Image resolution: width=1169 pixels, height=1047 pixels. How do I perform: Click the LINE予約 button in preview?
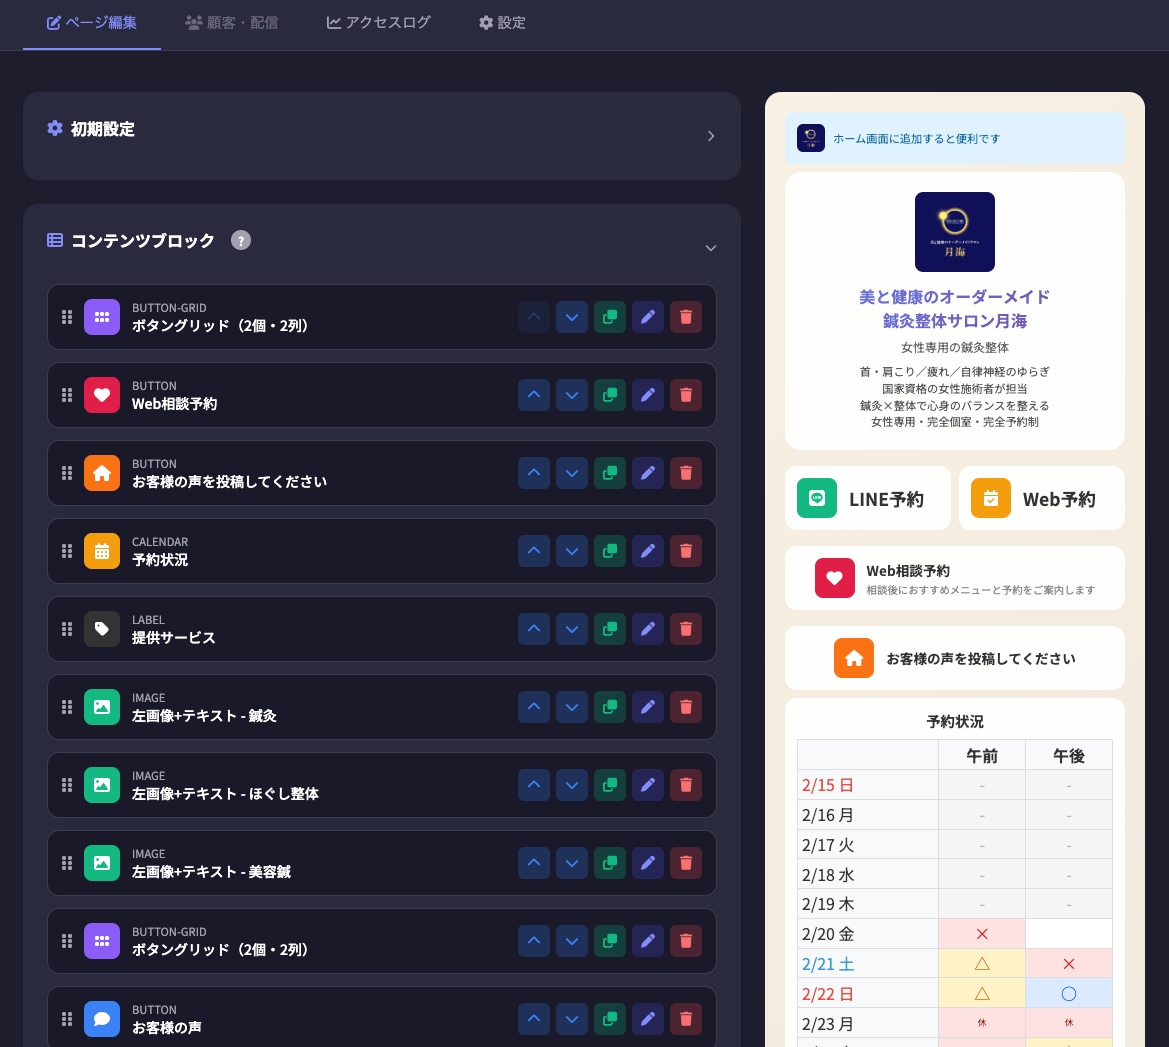pos(868,498)
